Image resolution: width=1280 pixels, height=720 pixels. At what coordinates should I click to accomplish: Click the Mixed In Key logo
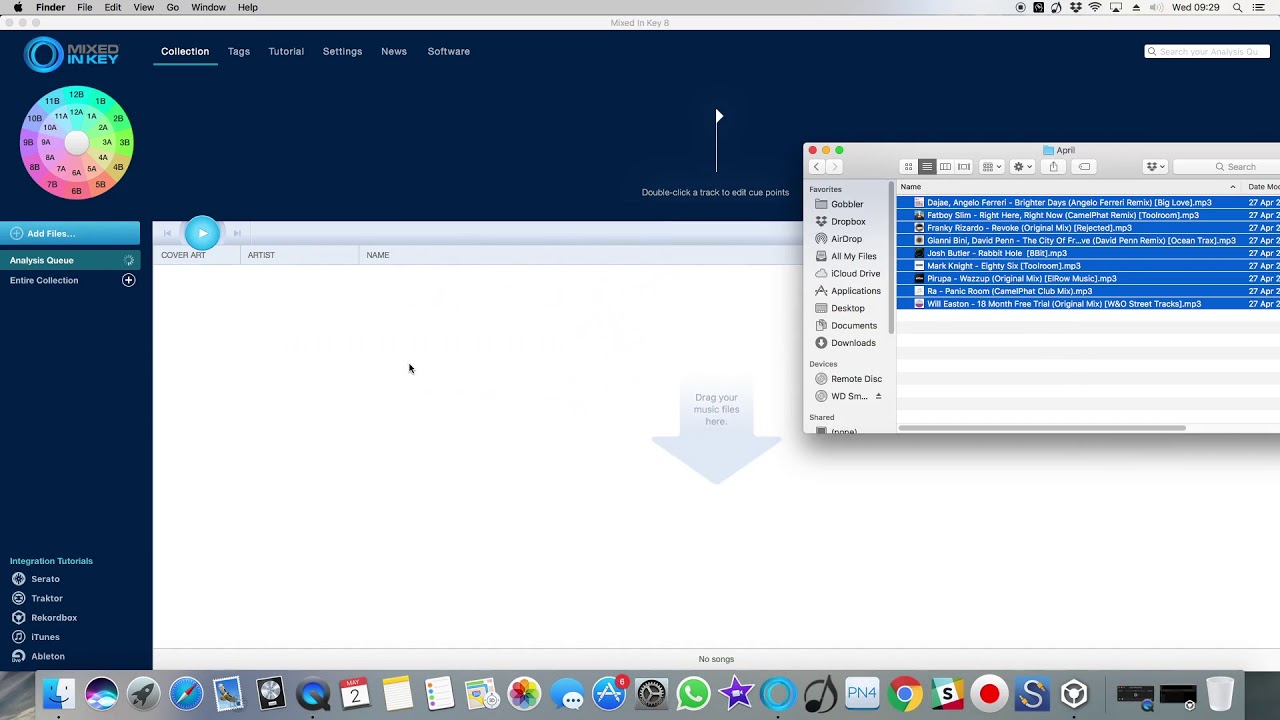coord(71,54)
